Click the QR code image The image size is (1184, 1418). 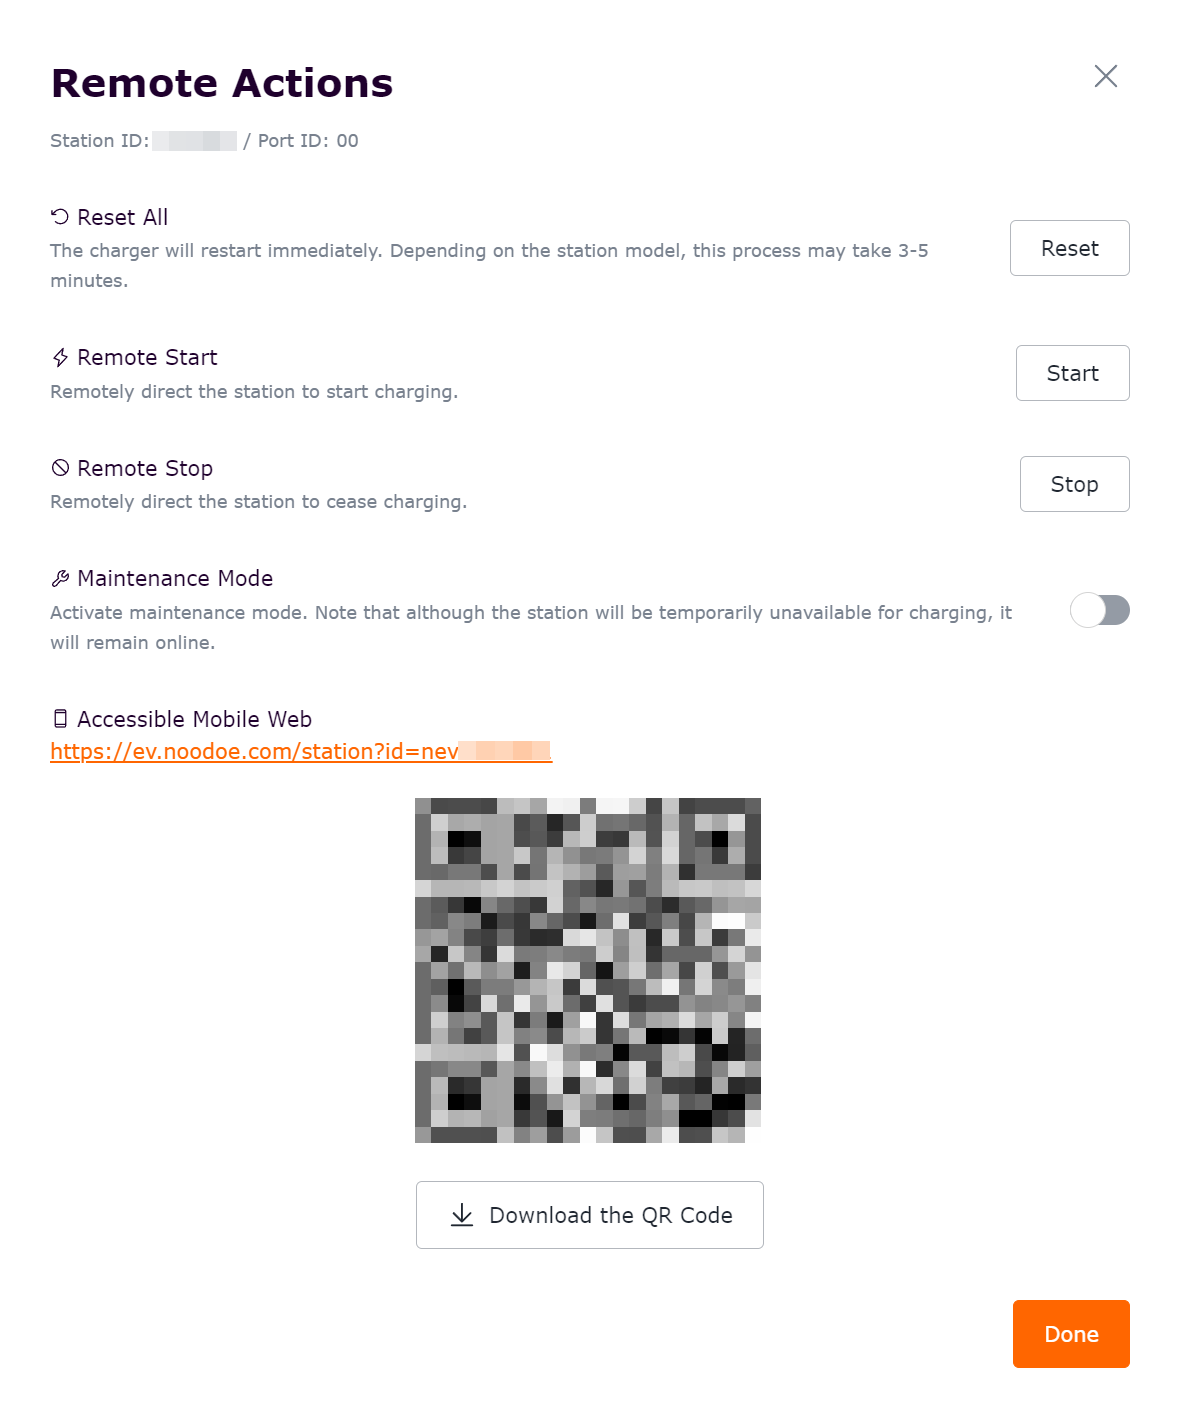click(x=588, y=970)
